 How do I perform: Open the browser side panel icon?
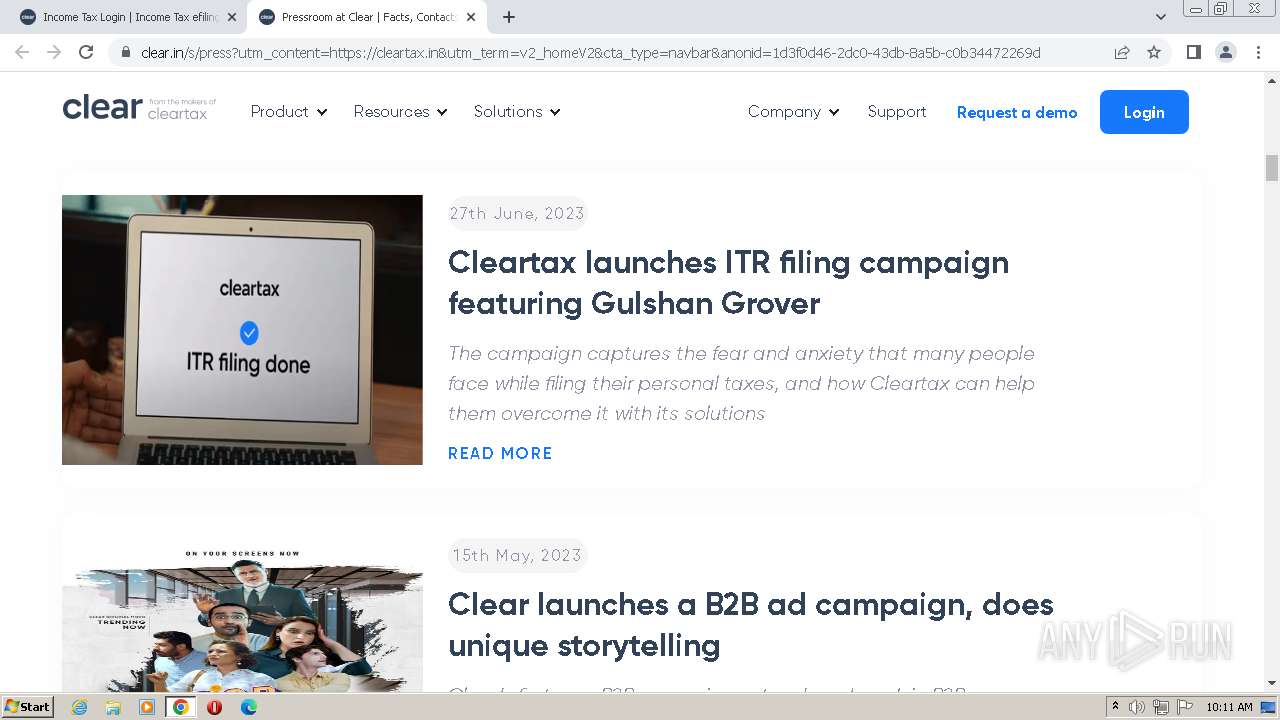[1193, 52]
